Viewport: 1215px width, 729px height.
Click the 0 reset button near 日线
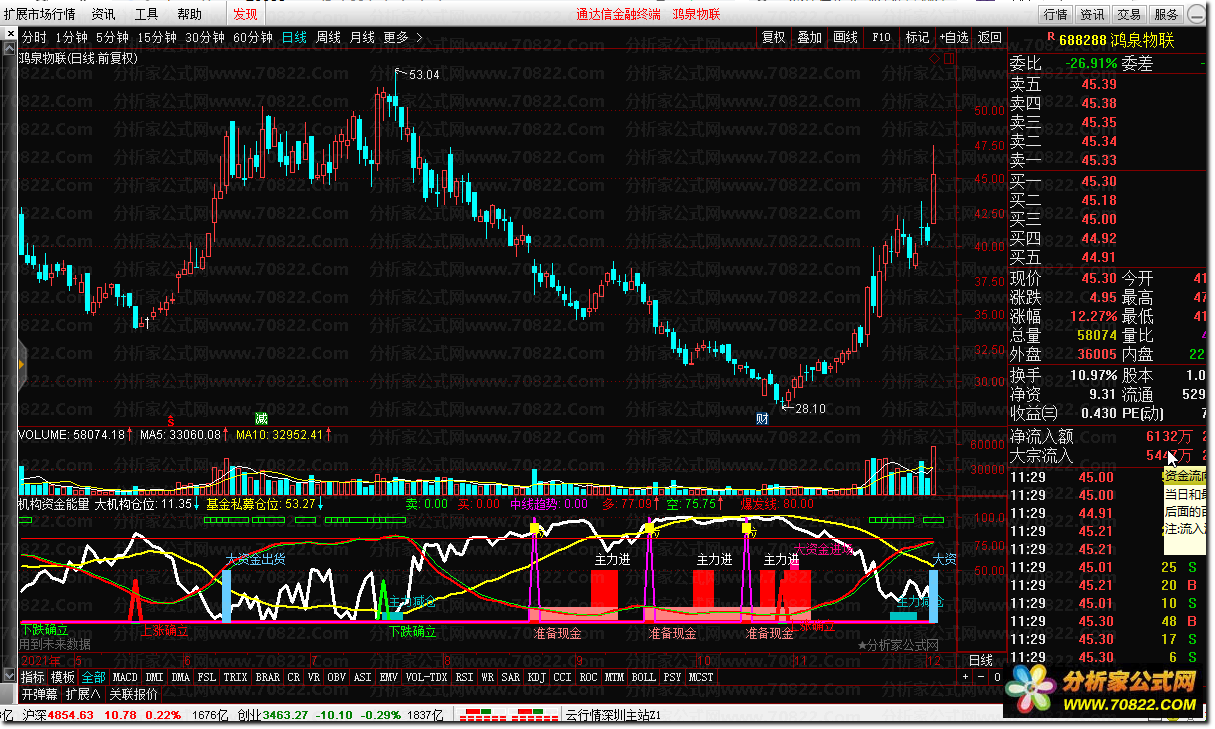[996, 677]
